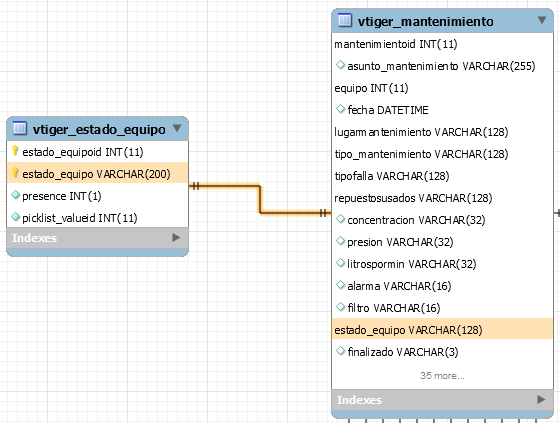Select the estado_equipo VARCHAR(128) column
Image resolution: width=560 pixels, height=423 pixels.
click(x=442, y=329)
